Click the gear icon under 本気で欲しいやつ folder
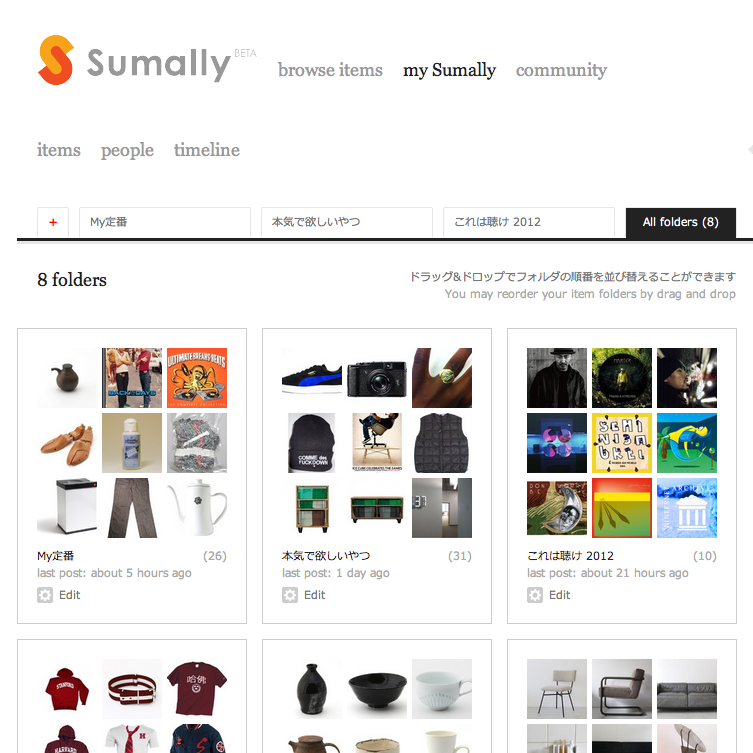The image size is (753, 753). pos(290,595)
